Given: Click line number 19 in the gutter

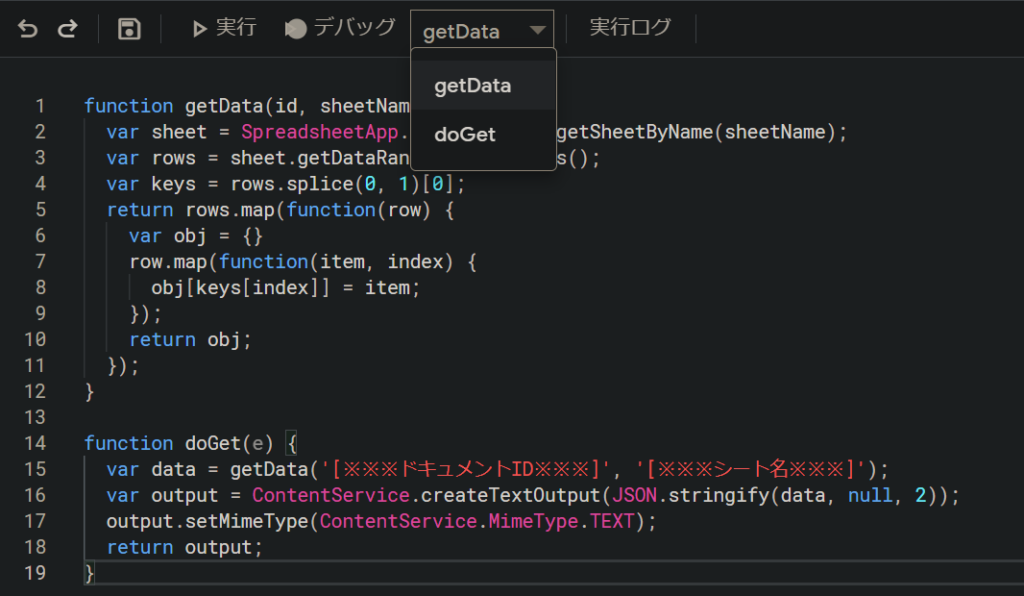Looking at the screenshot, I should point(36,573).
